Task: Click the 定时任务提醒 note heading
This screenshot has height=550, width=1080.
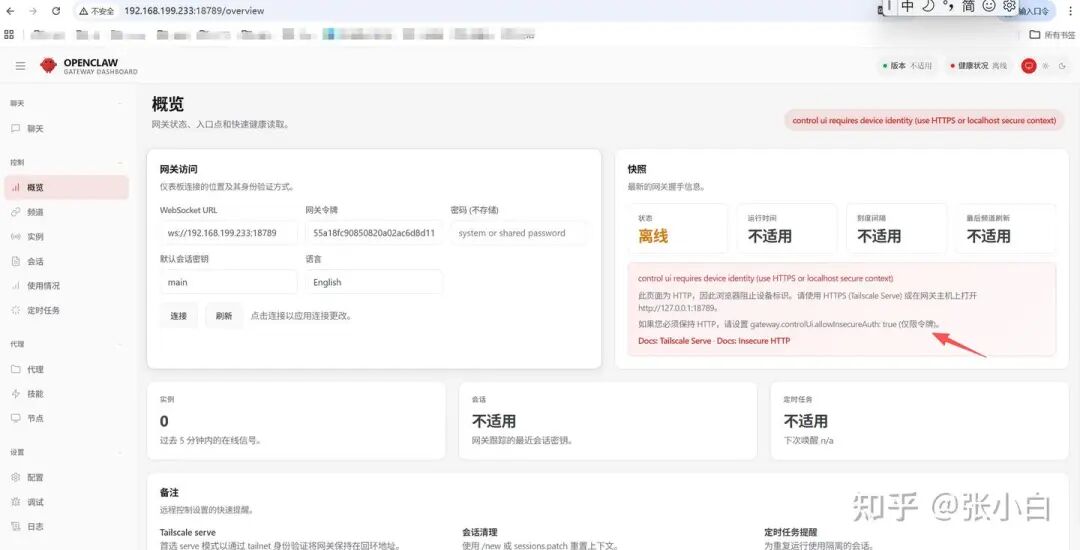Action: click(x=791, y=532)
